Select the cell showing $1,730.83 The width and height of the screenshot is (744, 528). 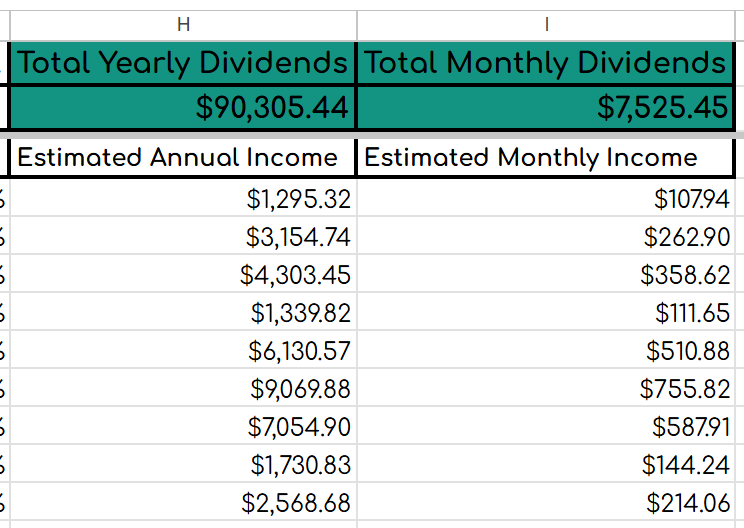point(183,463)
